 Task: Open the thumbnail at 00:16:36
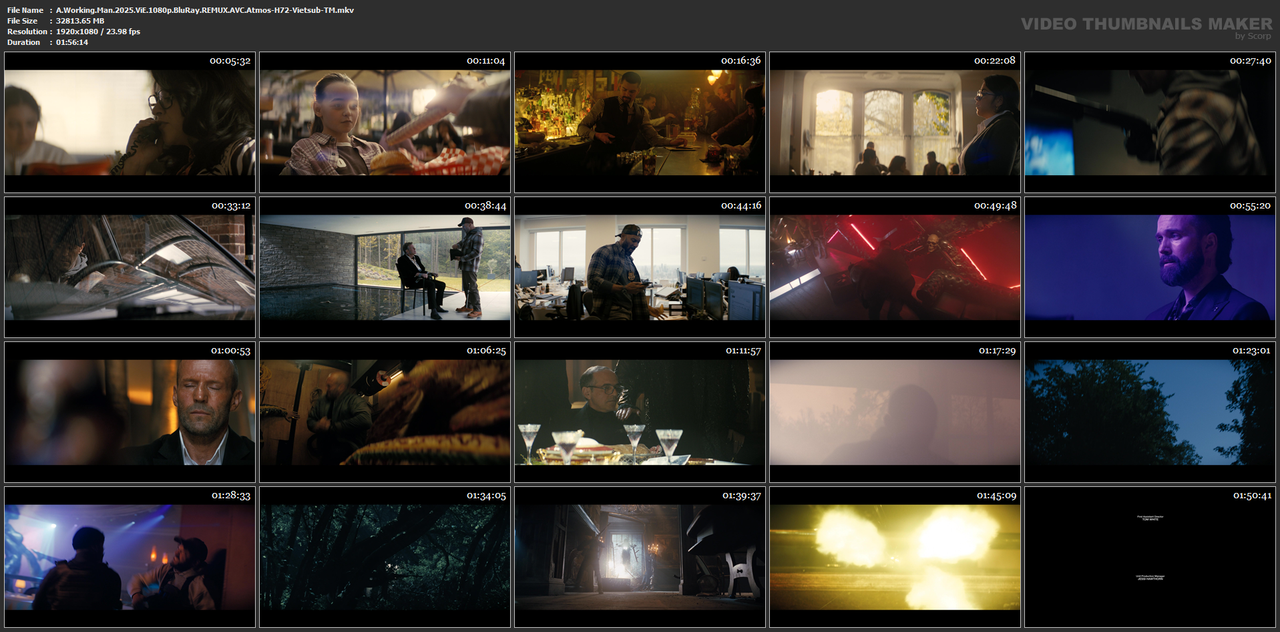pyautogui.click(x=640, y=122)
